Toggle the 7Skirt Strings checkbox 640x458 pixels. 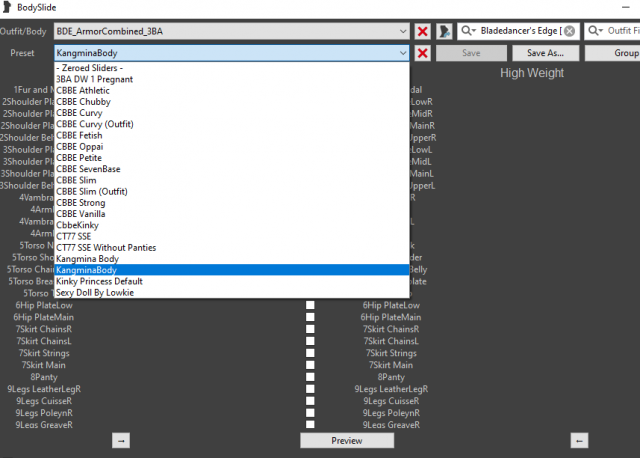(x=310, y=353)
